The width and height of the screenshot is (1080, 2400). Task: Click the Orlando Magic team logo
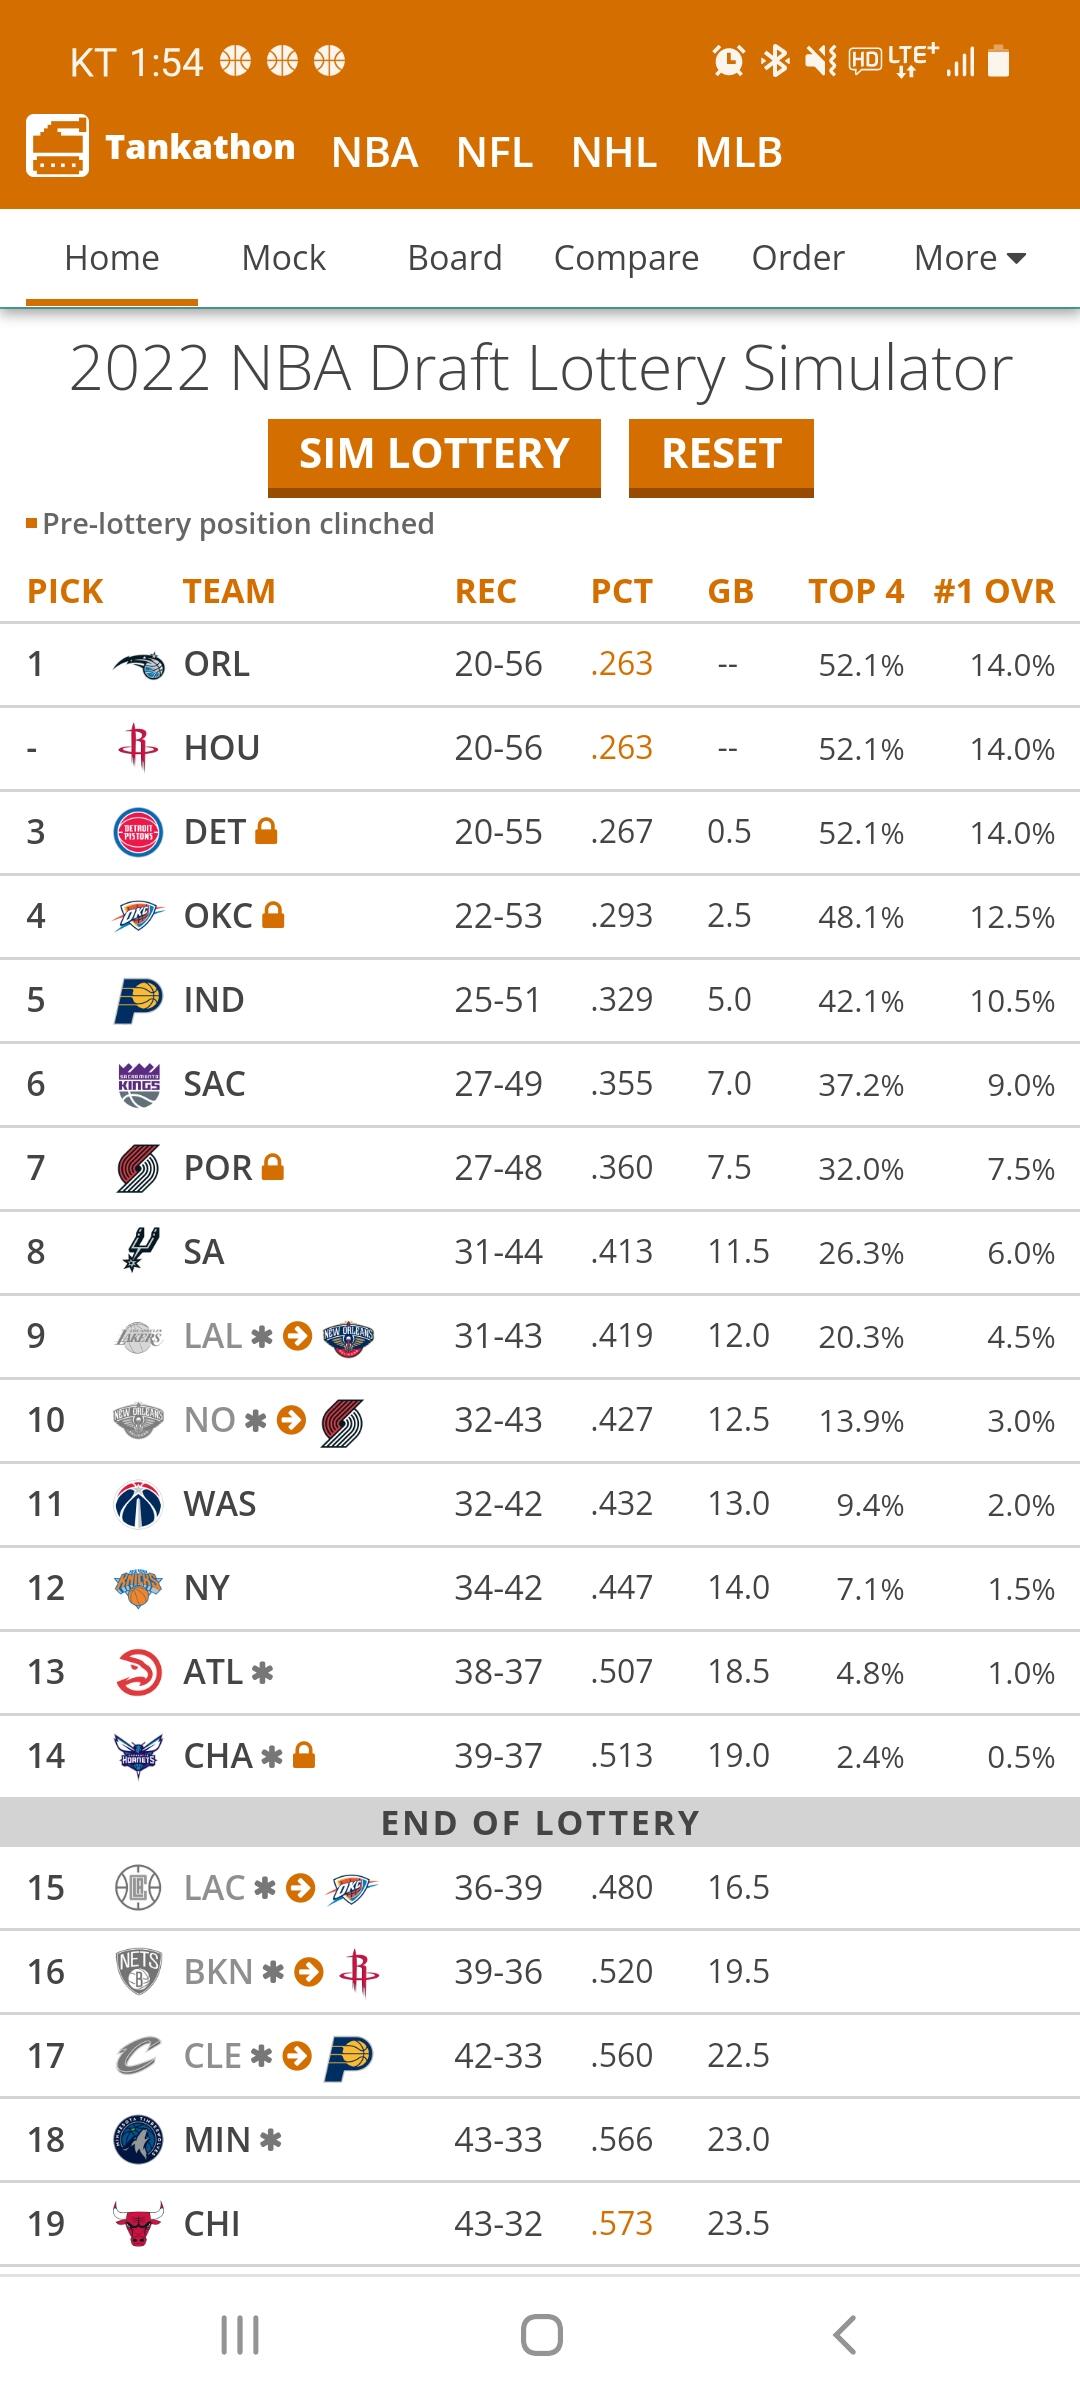tap(138, 665)
